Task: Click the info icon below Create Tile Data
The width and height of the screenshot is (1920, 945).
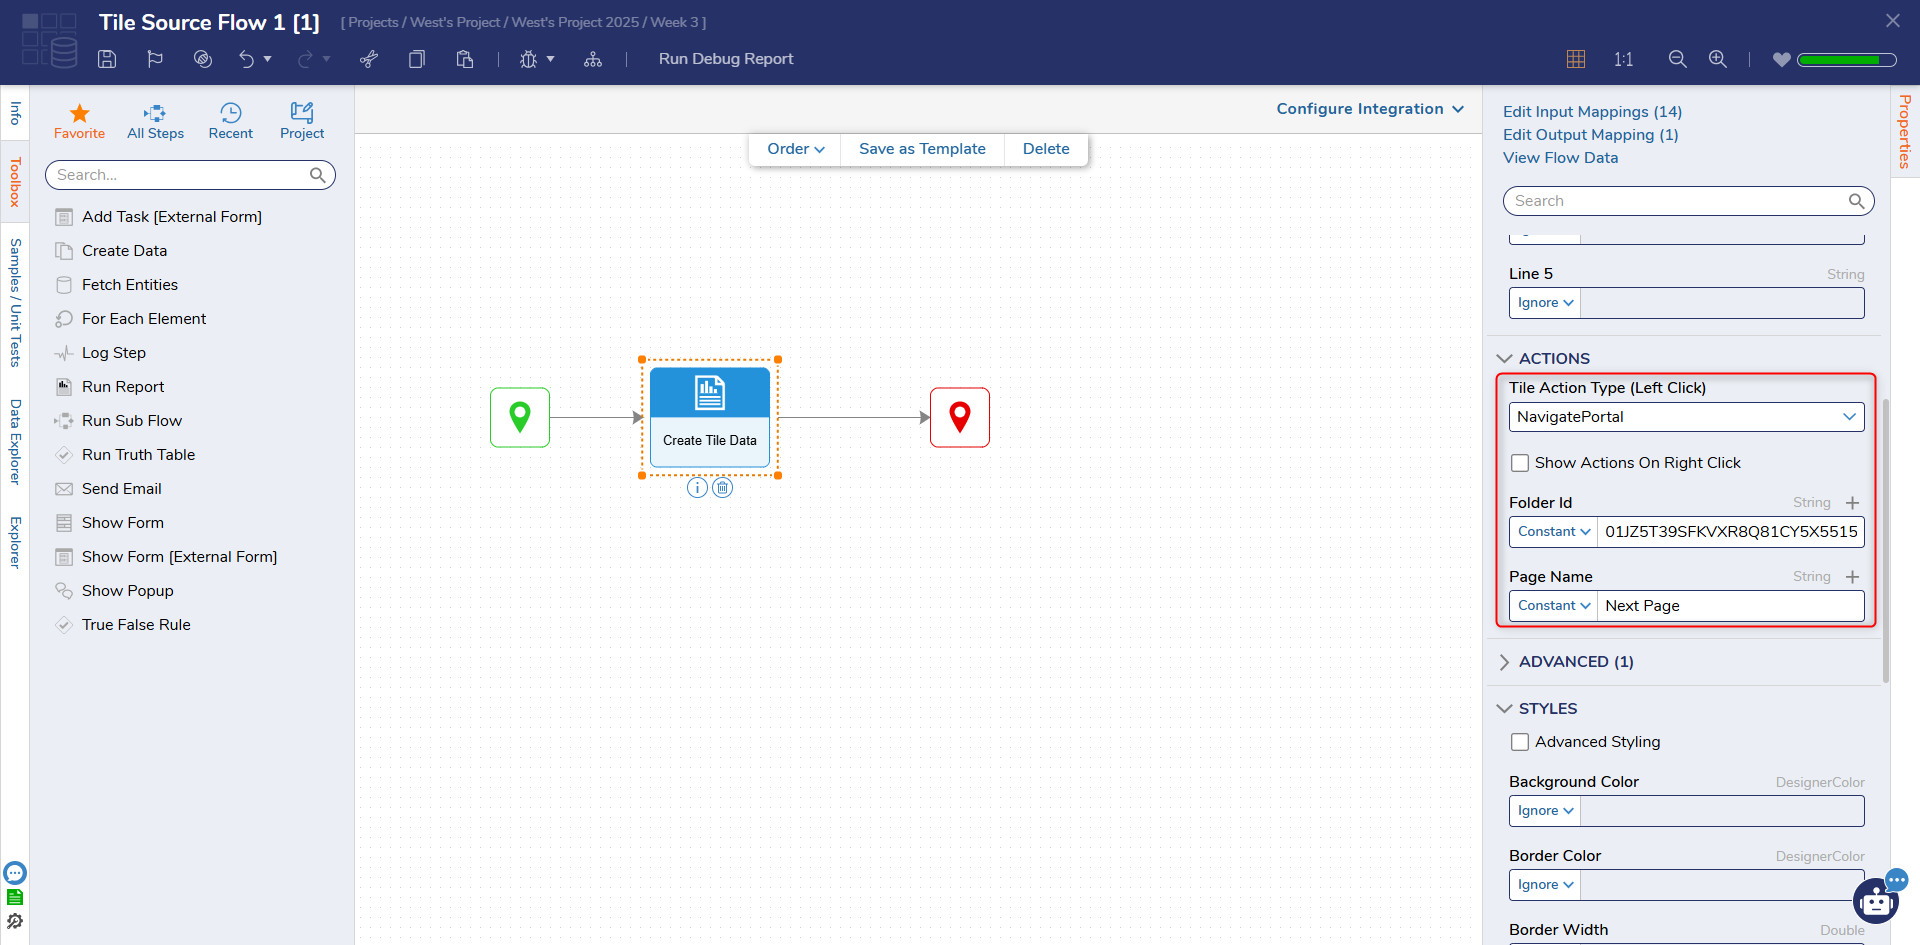Action: [697, 488]
